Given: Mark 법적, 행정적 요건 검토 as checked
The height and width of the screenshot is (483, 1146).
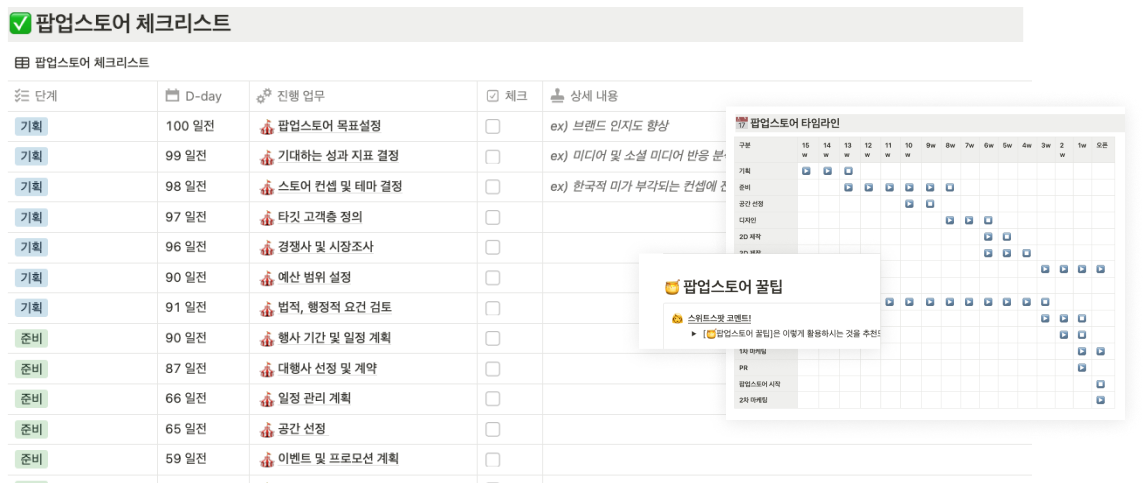Looking at the screenshot, I should pyautogui.click(x=493, y=308).
